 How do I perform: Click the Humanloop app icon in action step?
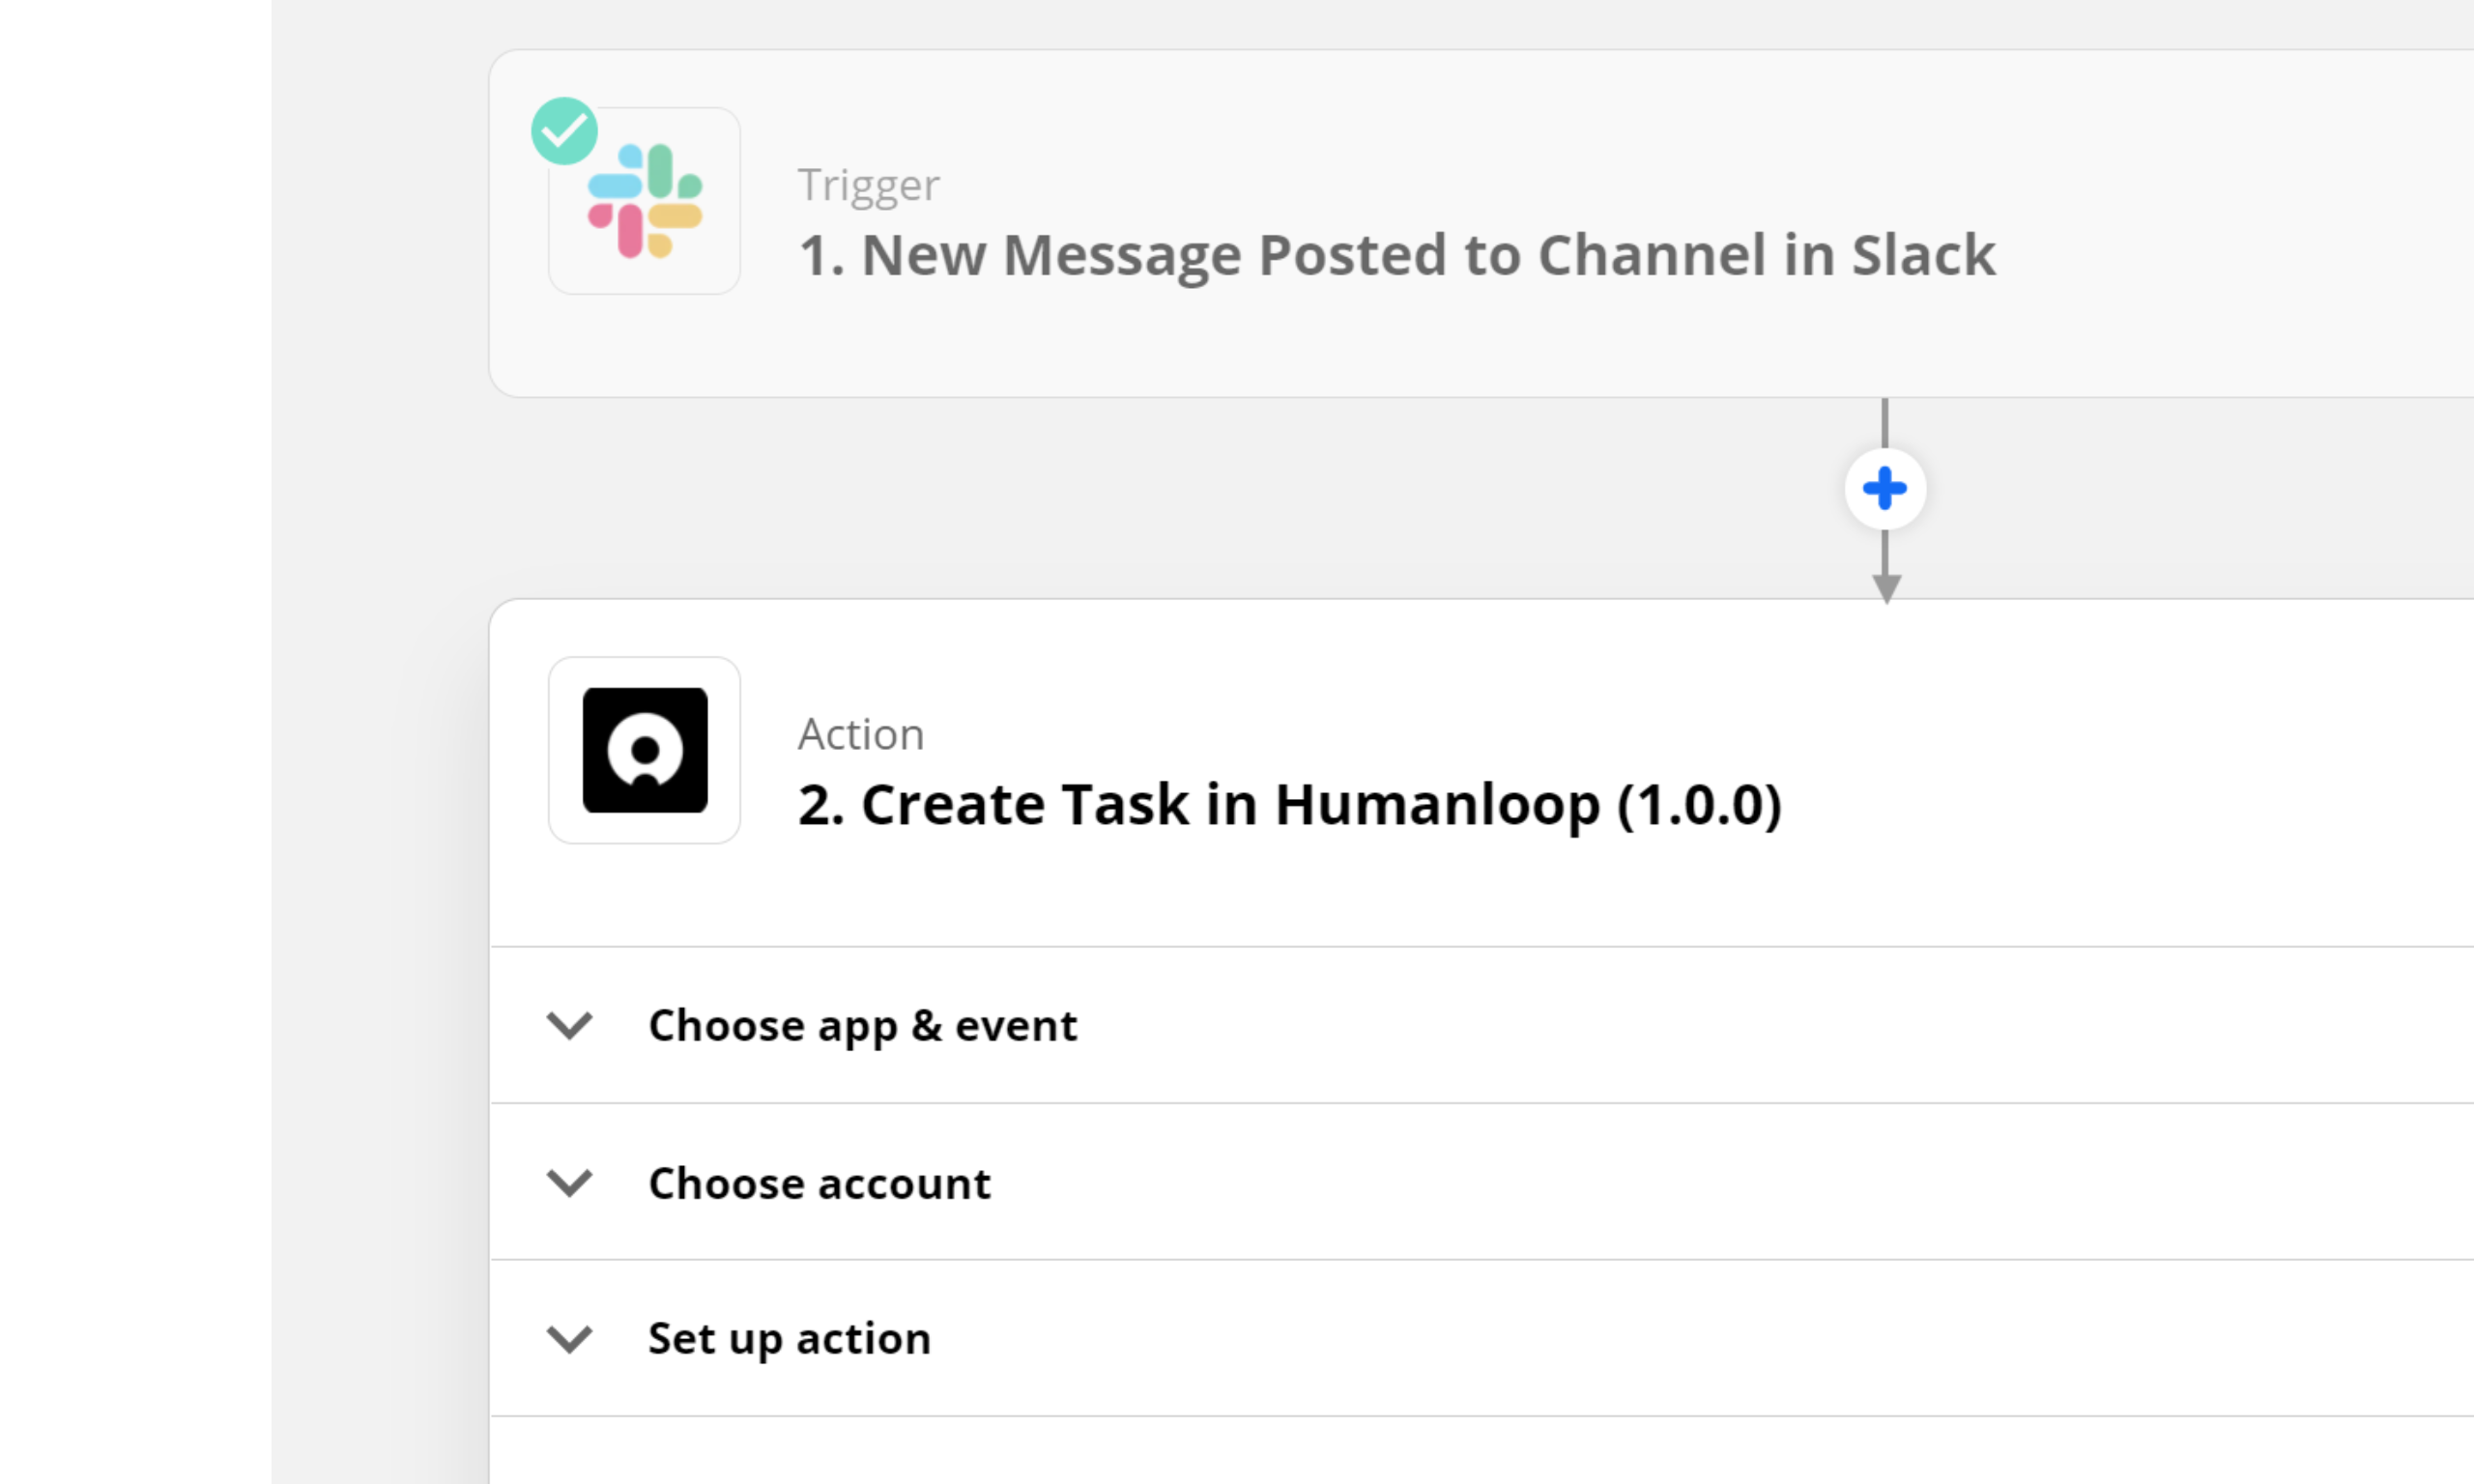coord(644,750)
